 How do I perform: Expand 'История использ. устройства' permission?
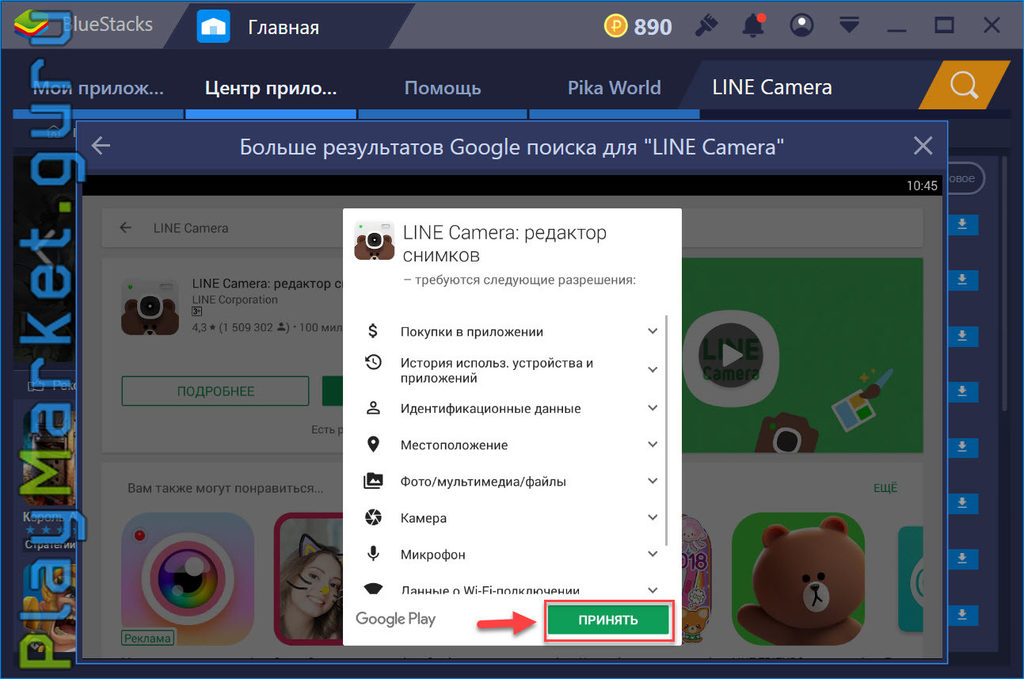(x=652, y=370)
